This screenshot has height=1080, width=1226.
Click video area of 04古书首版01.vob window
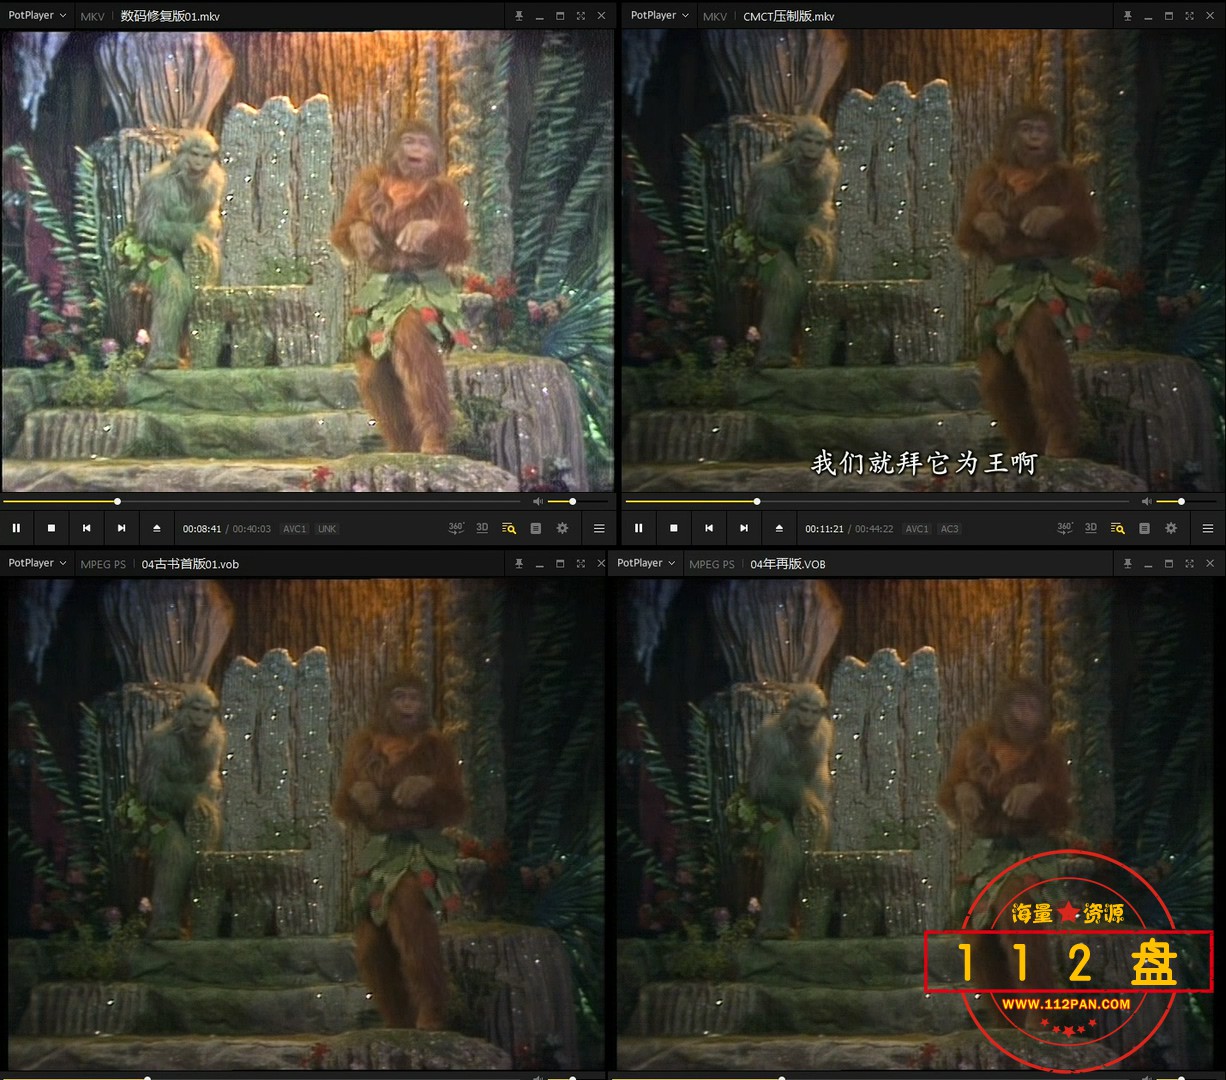304,823
